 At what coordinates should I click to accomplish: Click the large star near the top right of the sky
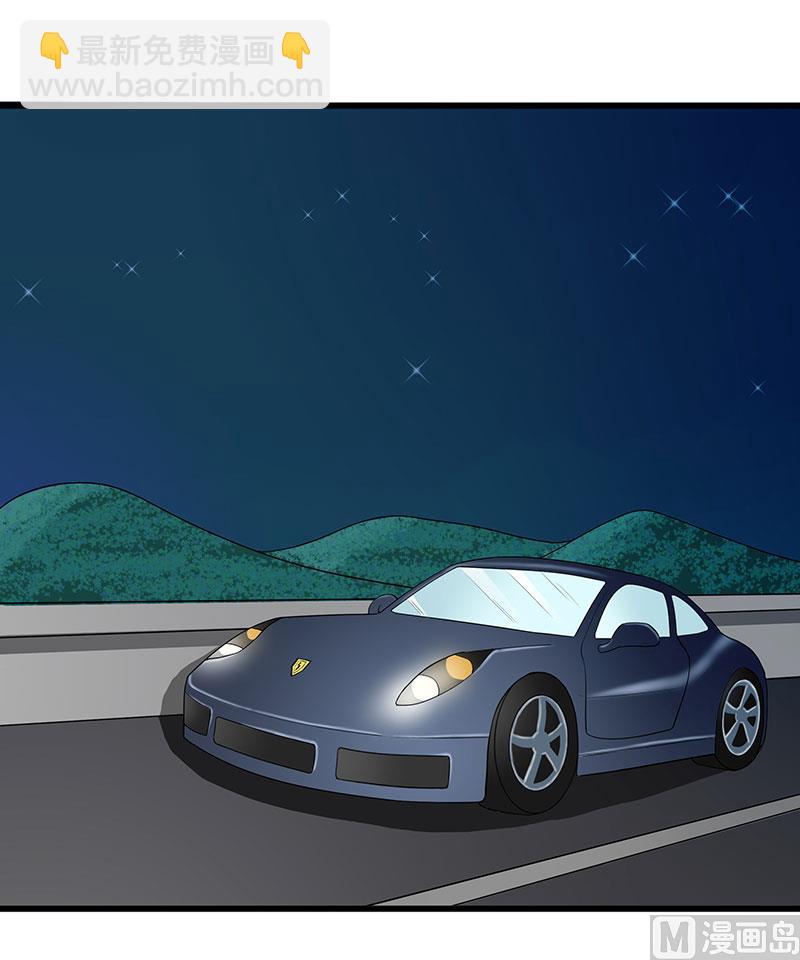click(675, 203)
